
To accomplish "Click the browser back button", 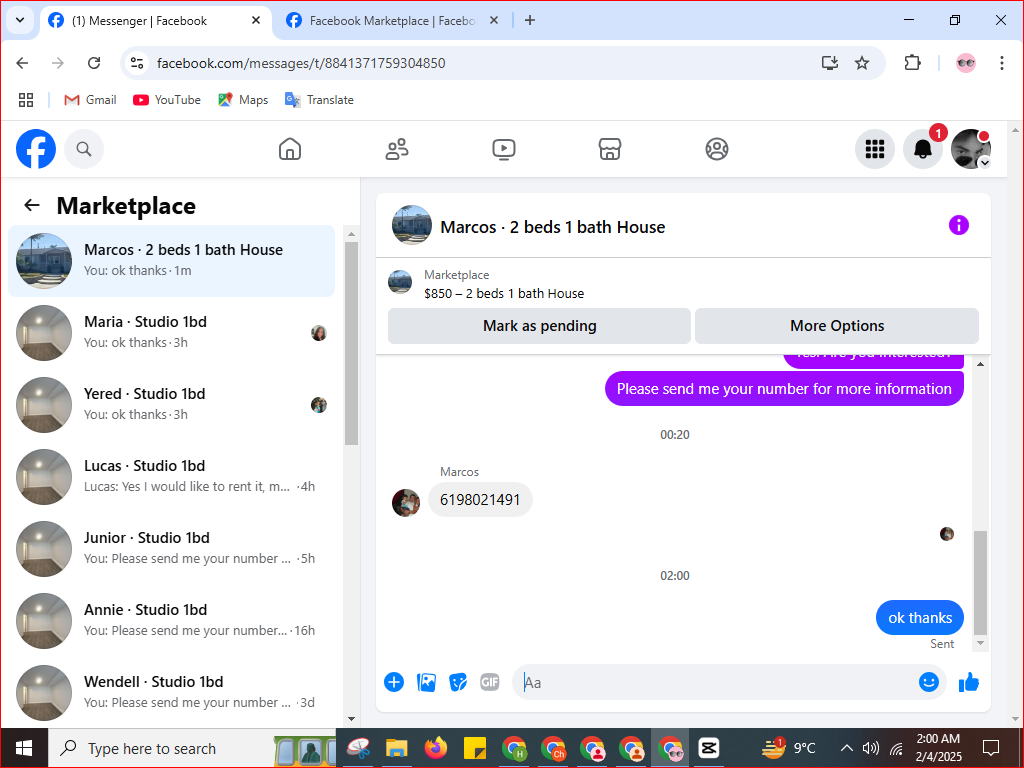I will 22,63.
